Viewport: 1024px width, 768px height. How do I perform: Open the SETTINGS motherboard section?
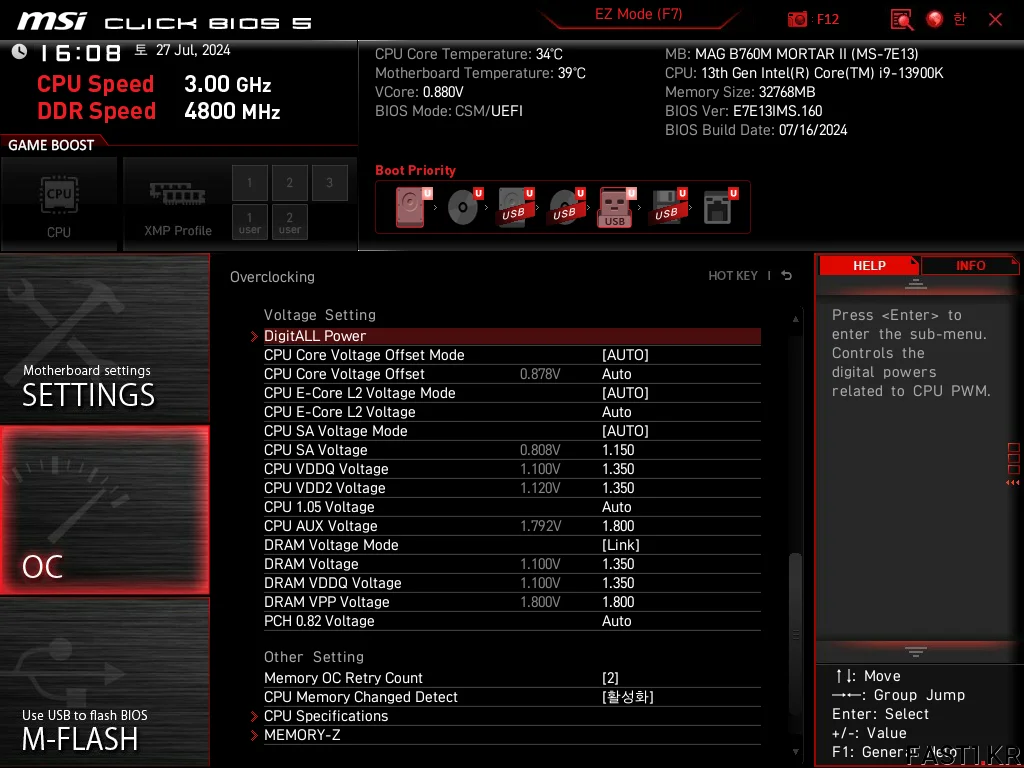104,338
